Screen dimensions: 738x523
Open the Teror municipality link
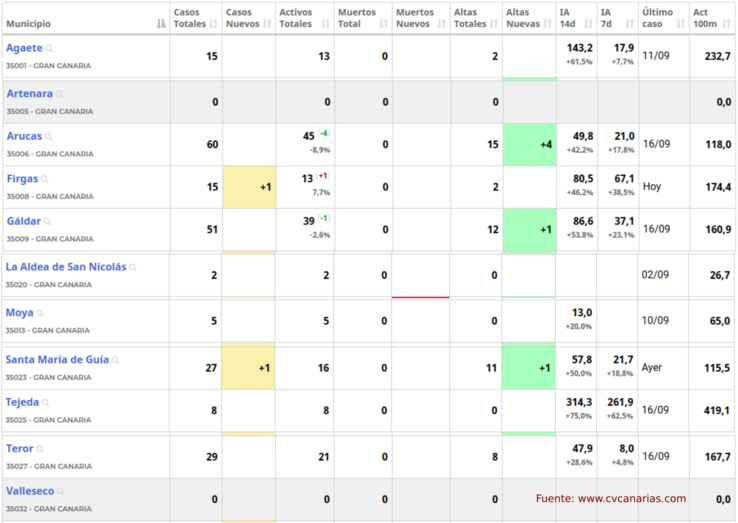20,449
